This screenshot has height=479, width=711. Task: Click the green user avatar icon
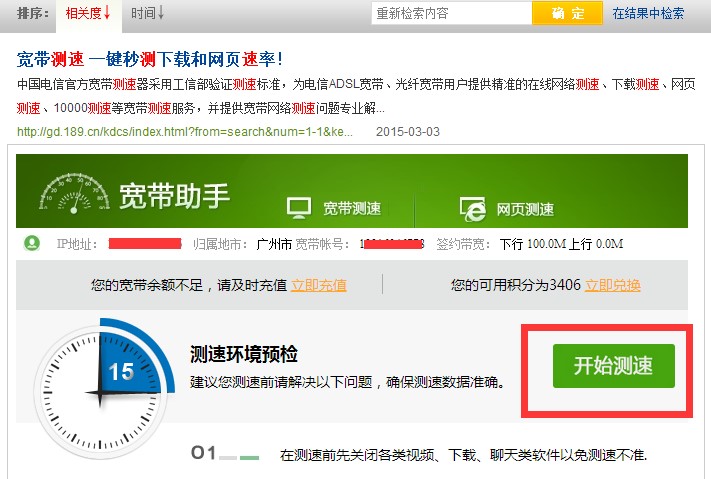tap(32, 244)
